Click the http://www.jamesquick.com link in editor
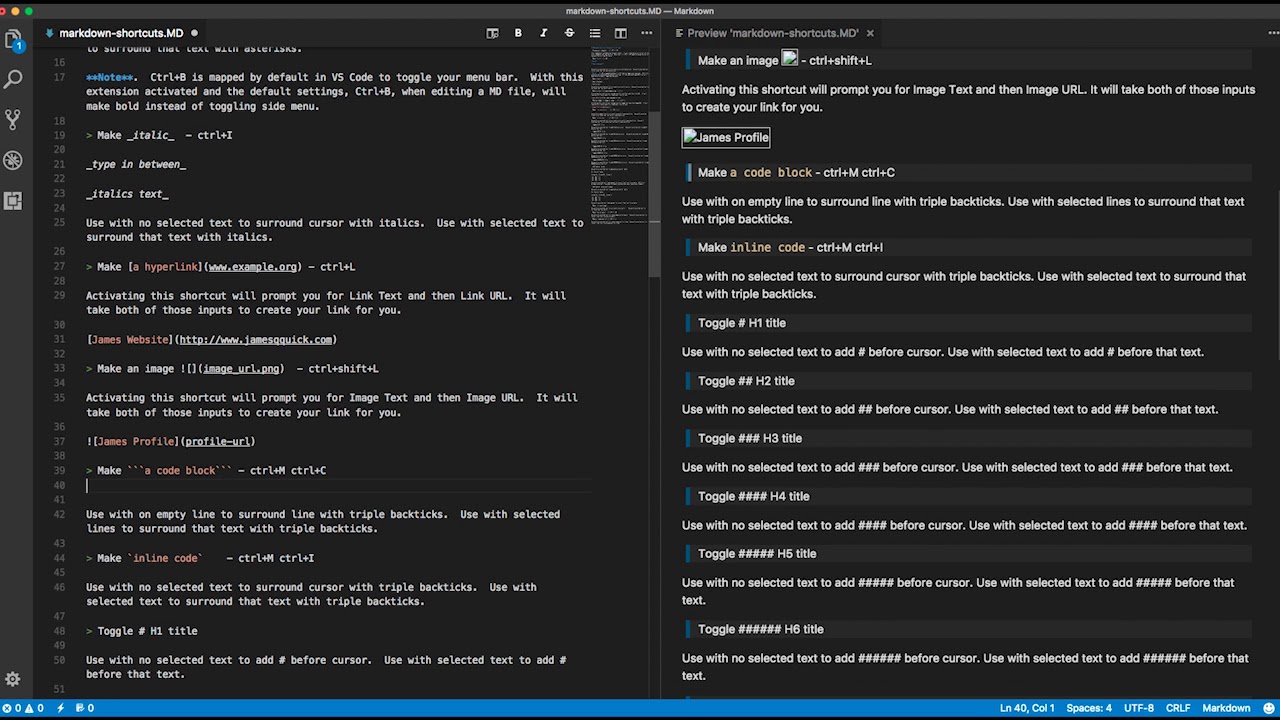The image size is (1280, 720). pos(256,340)
